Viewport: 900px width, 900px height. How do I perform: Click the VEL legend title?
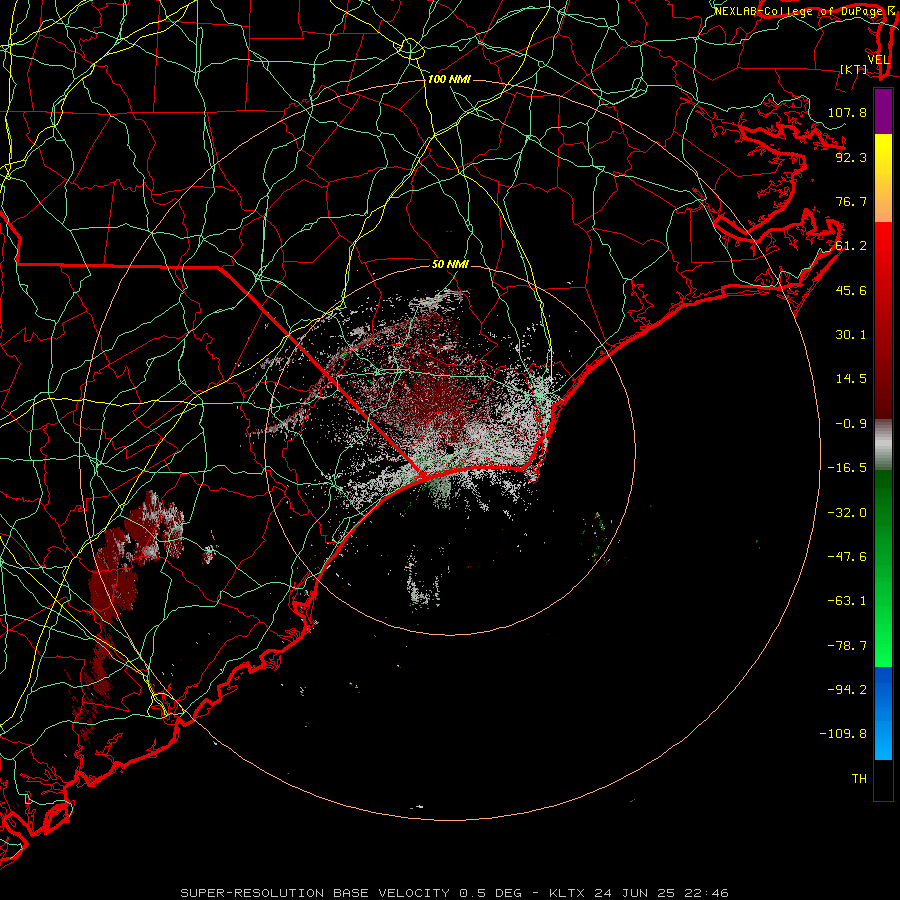coord(878,60)
